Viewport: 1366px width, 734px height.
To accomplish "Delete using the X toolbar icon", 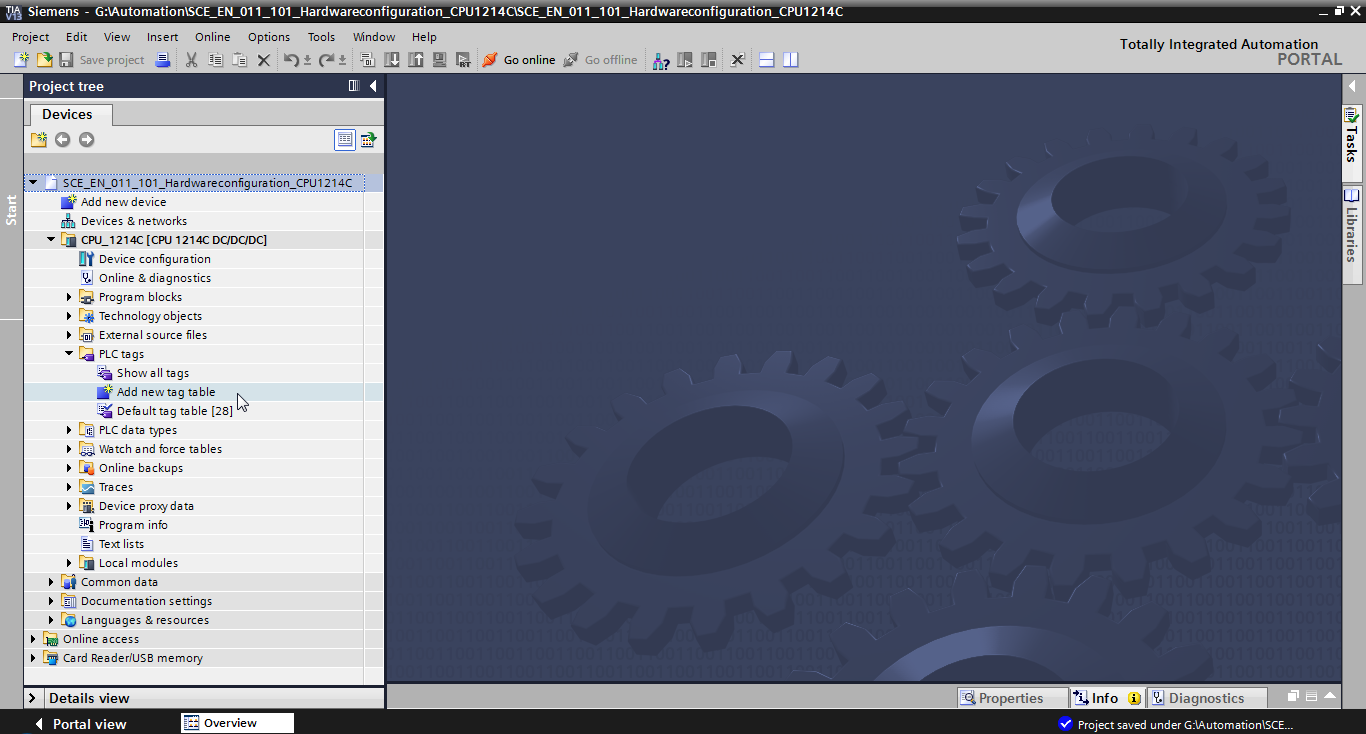I will [264, 60].
